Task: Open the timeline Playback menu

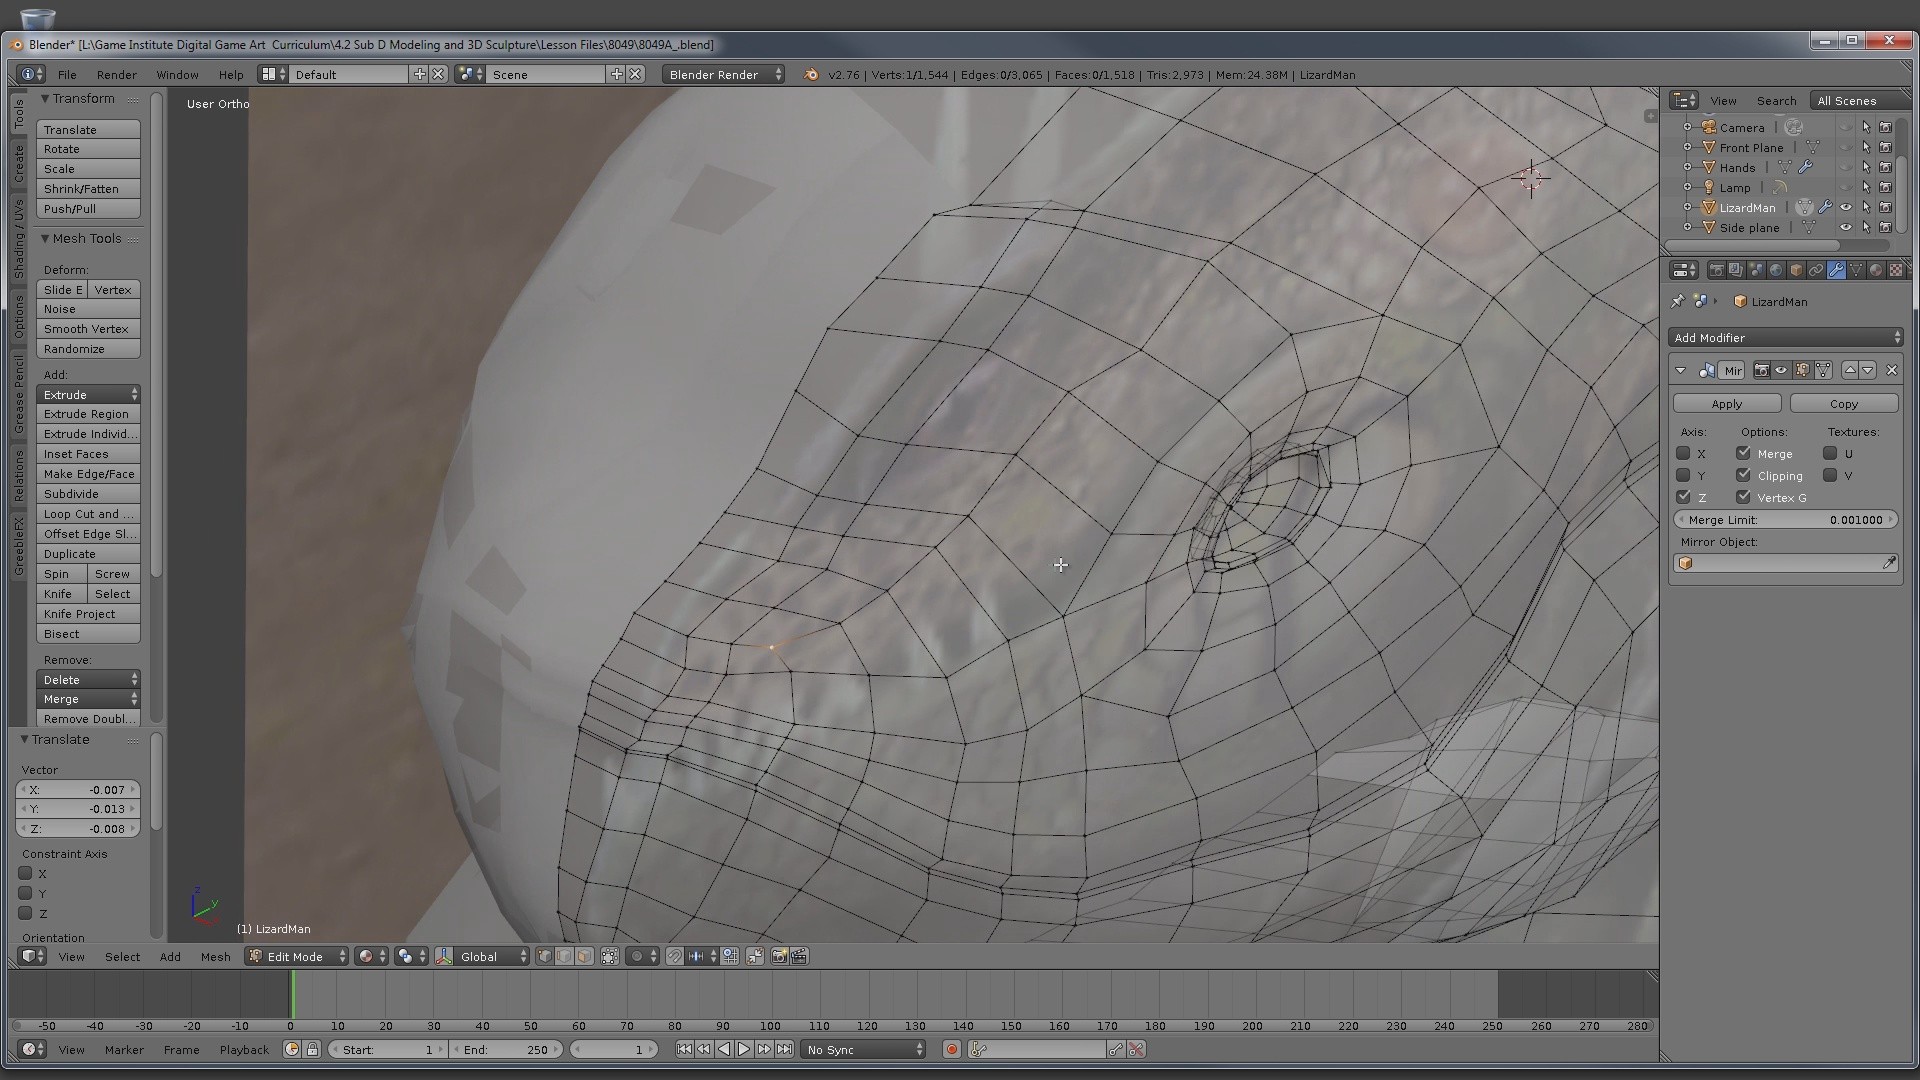Action: pyautogui.click(x=244, y=1049)
